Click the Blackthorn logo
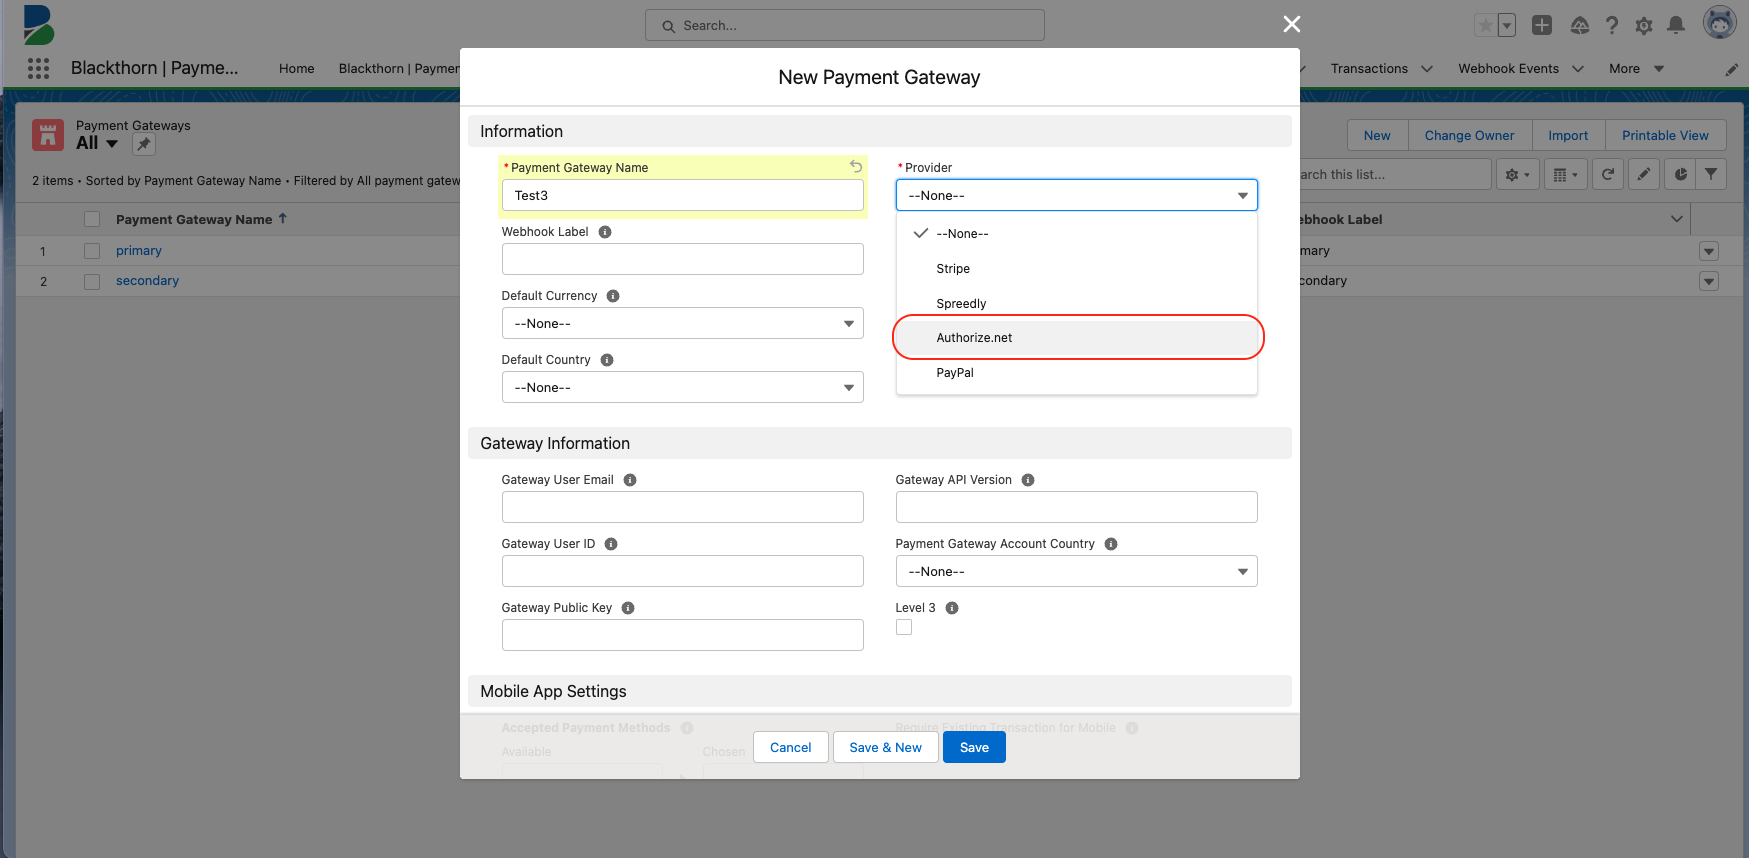The image size is (1749, 858). [38, 25]
